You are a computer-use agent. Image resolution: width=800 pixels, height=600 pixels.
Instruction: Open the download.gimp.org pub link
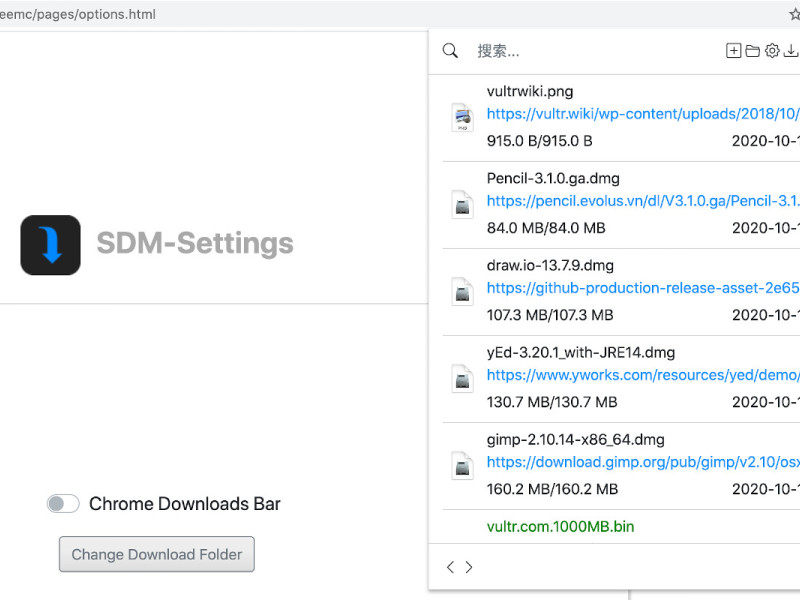[x=643, y=462]
